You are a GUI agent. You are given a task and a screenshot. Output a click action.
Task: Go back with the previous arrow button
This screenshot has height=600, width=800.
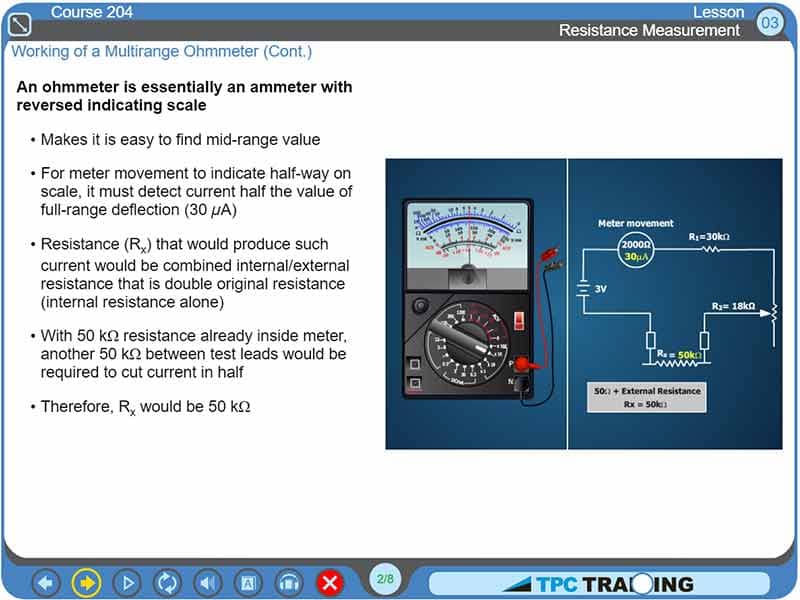tap(46, 583)
